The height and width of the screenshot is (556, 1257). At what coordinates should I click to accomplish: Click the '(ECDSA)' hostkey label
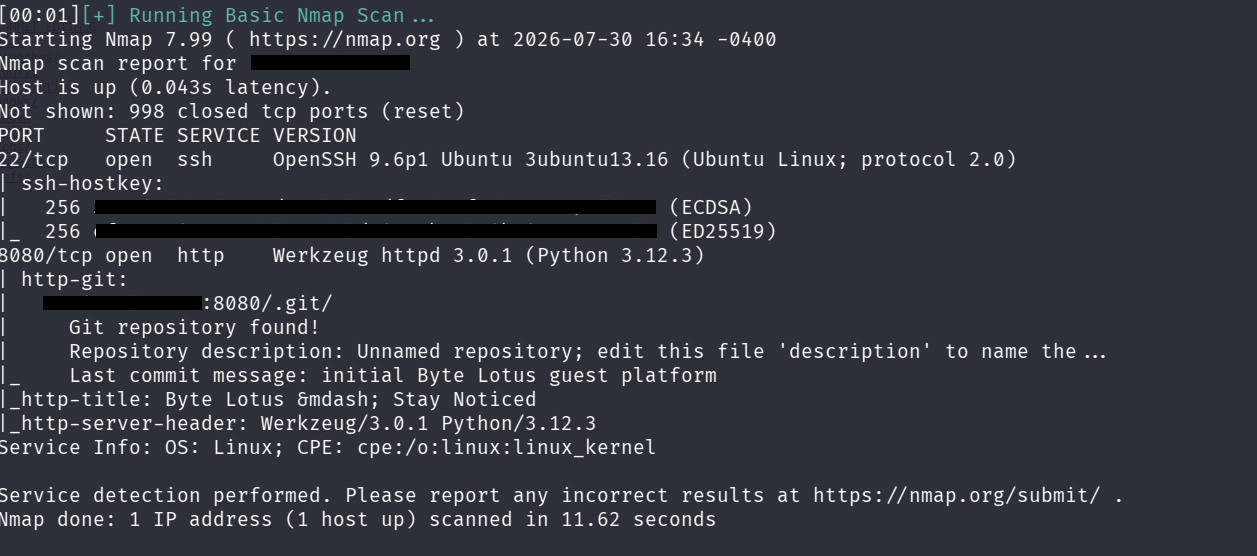(711, 208)
